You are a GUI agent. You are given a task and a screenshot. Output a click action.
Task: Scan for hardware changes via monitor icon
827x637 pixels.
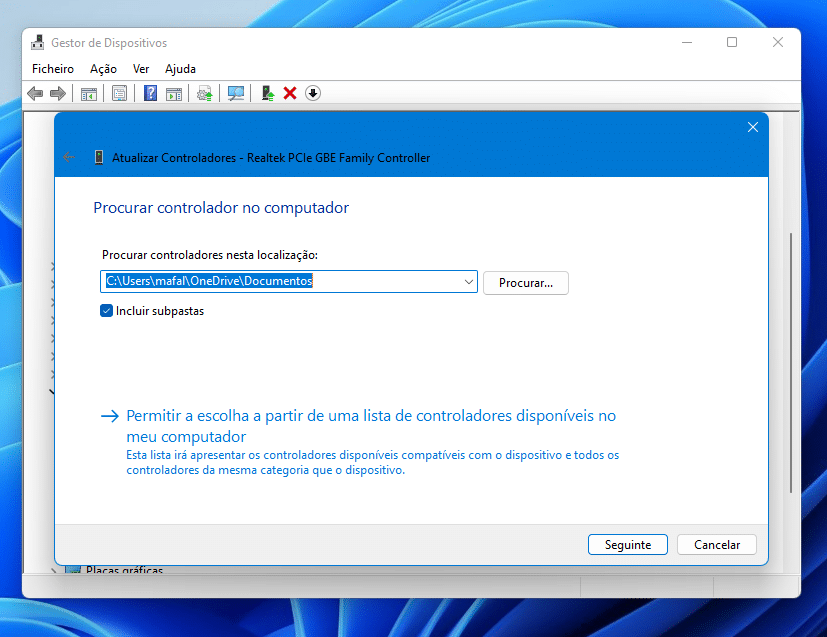pos(236,94)
